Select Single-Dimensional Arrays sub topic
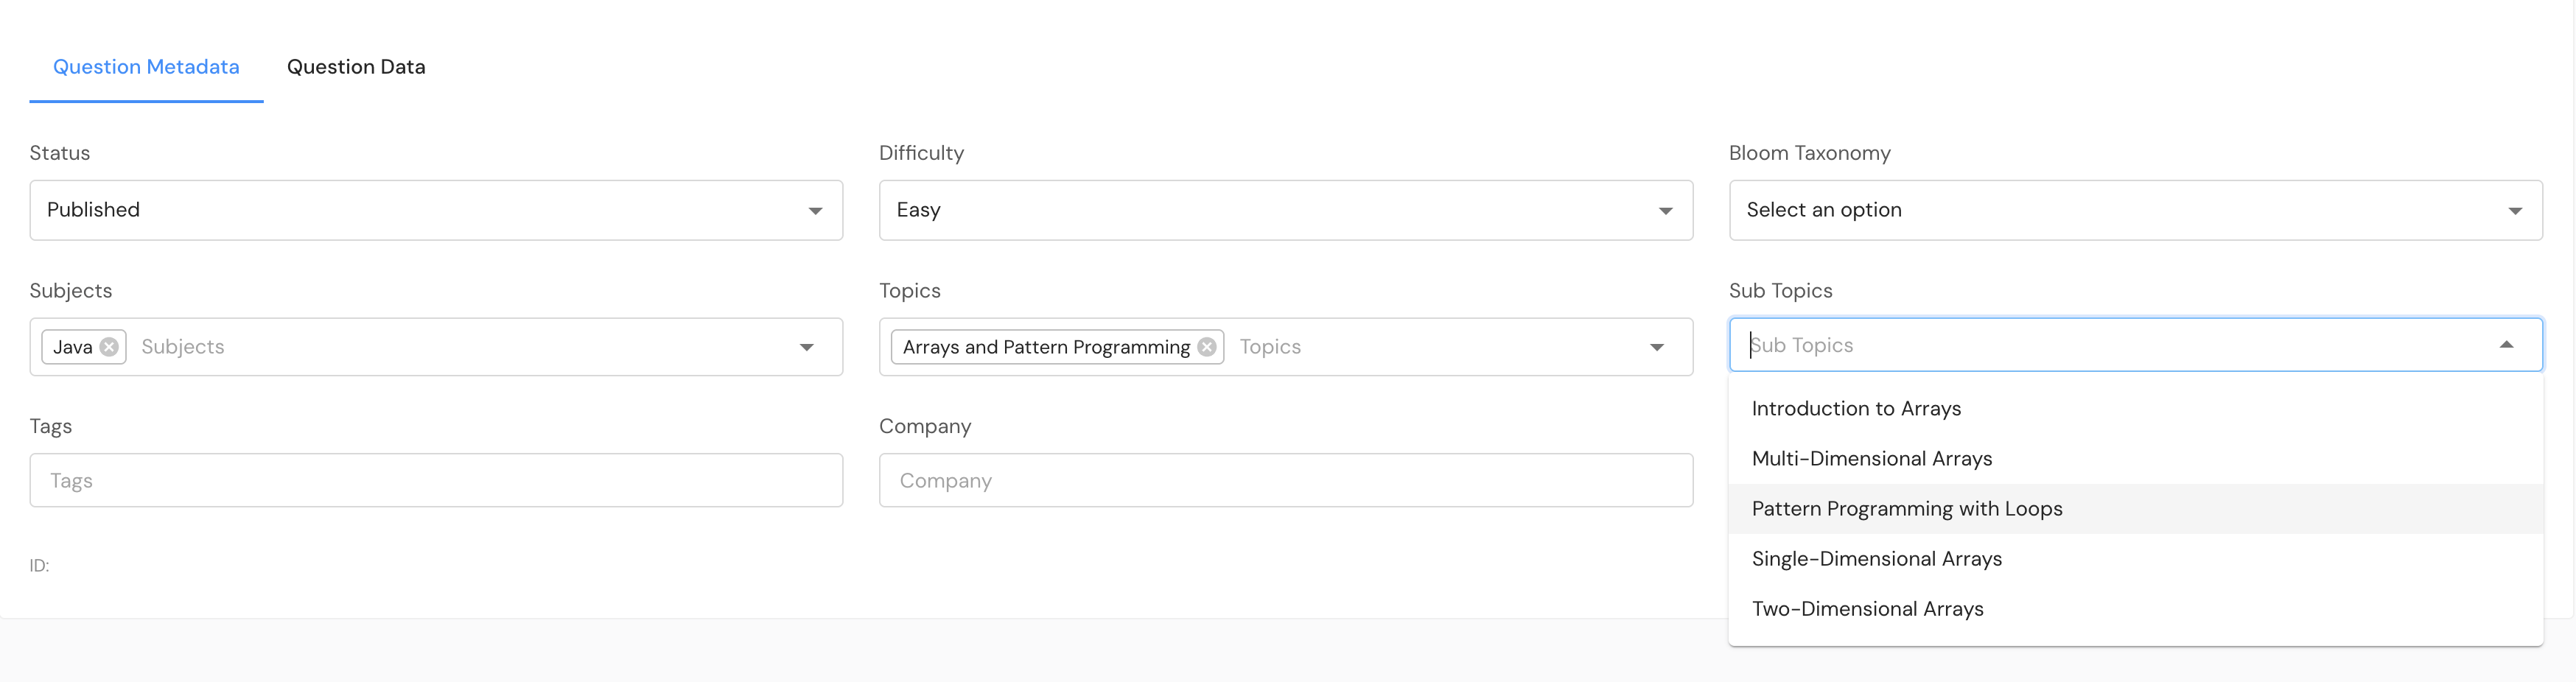 pyautogui.click(x=1876, y=559)
